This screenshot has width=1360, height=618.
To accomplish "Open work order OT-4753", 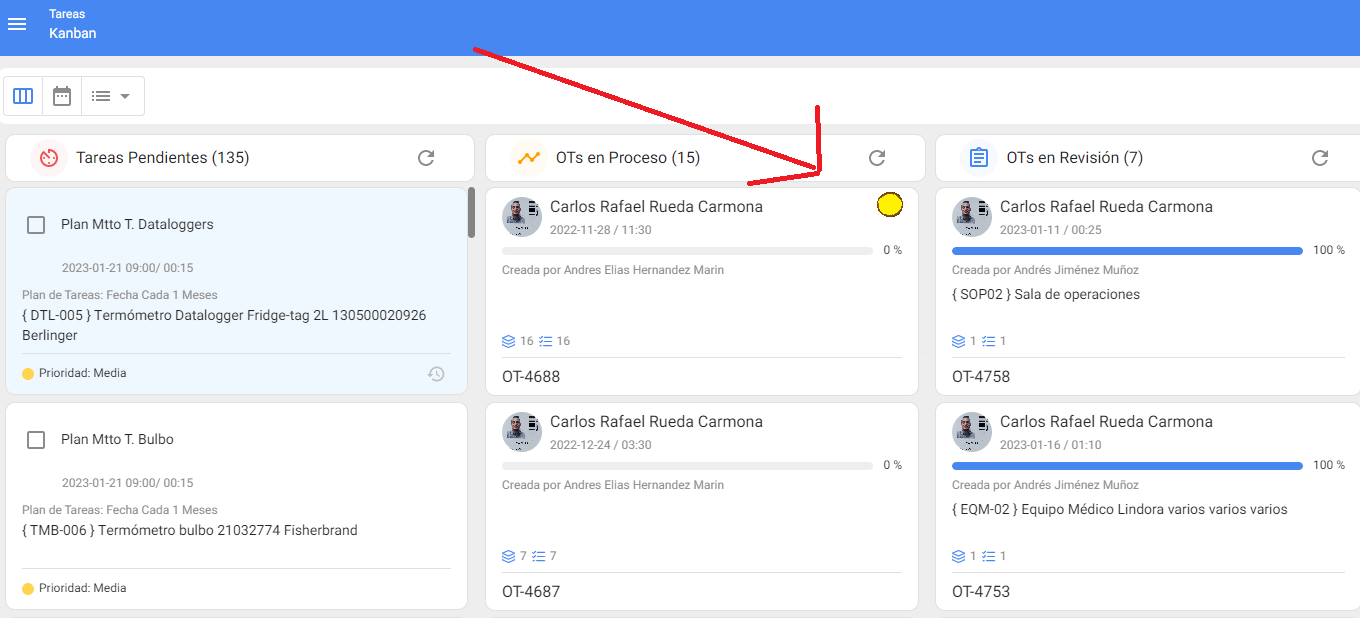I will coord(981,591).
